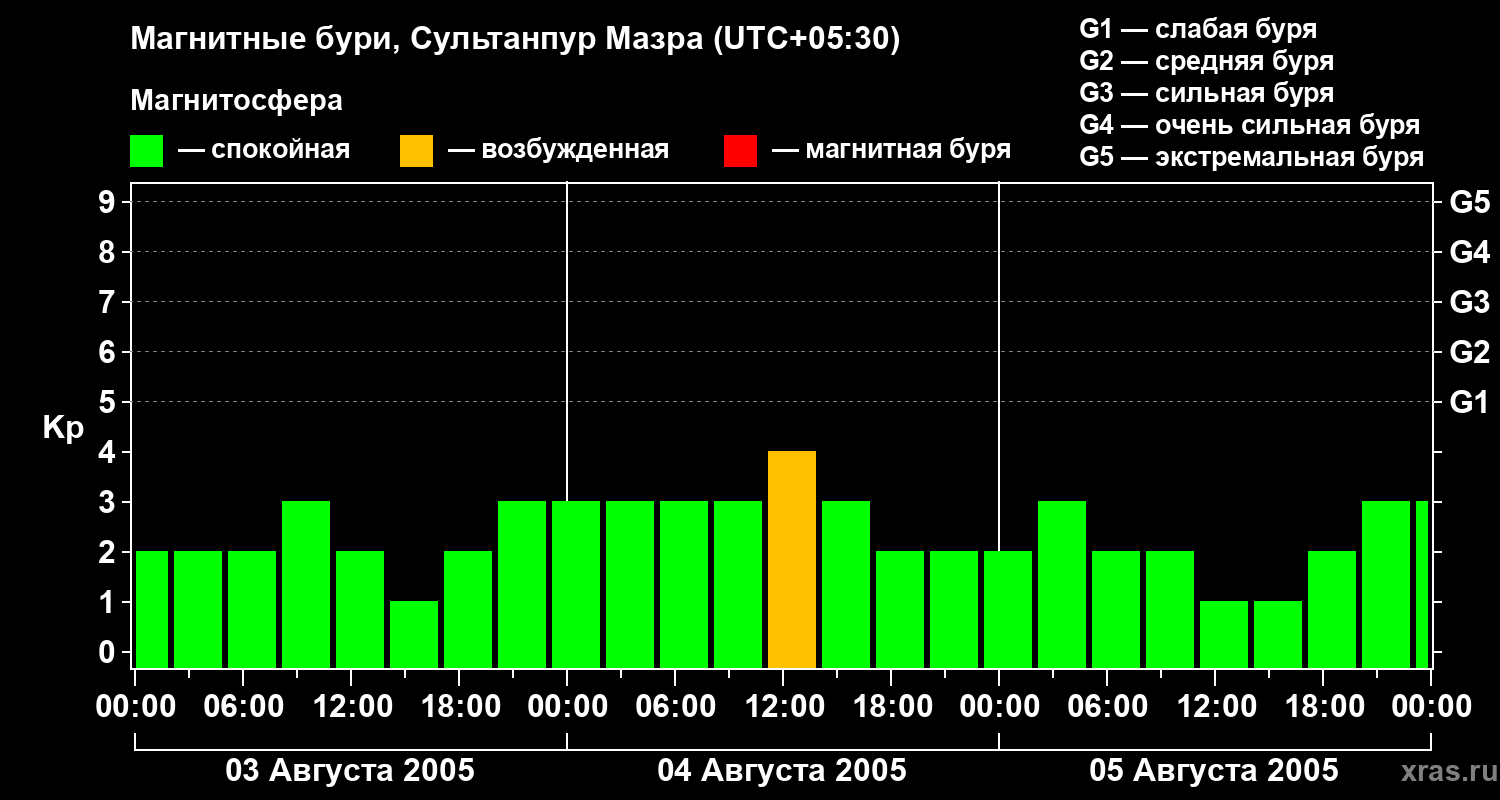Click the Kp 2 bar at 18:00 on 05 Августа
Viewport: 1500px width, 800px height.
click(1332, 609)
